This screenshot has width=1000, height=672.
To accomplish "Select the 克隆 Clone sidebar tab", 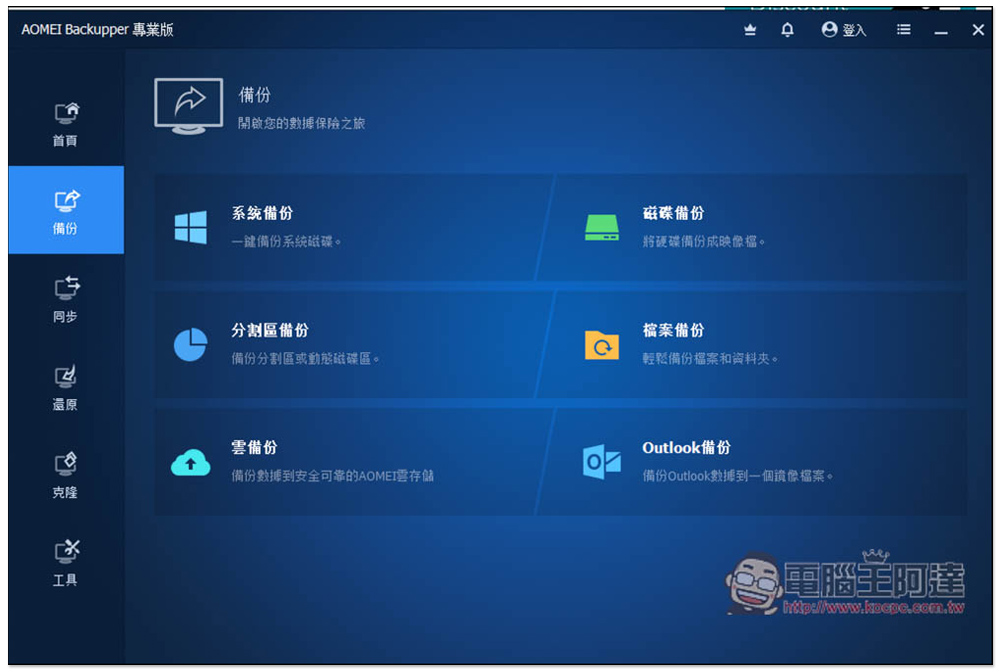I will point(66,476).
